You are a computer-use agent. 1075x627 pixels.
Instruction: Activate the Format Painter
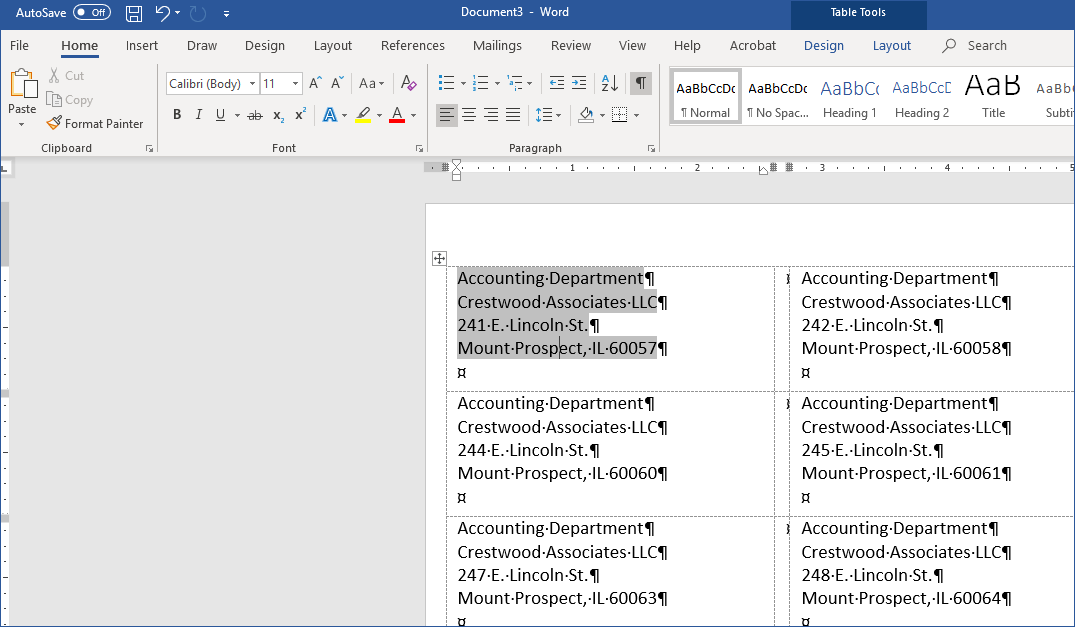(x=95, y=123)
